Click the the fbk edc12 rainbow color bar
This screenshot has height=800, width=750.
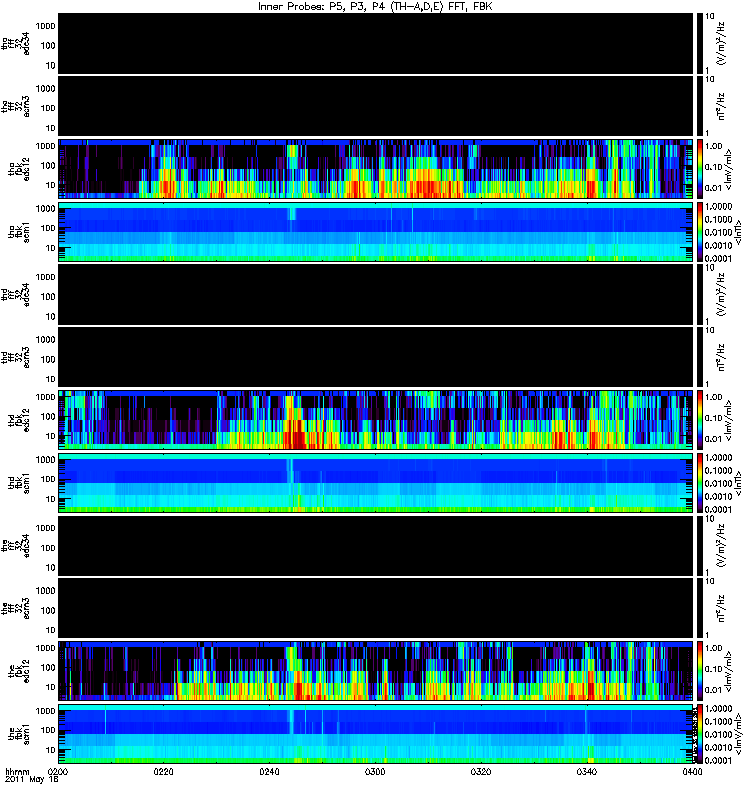coord(699,670)
